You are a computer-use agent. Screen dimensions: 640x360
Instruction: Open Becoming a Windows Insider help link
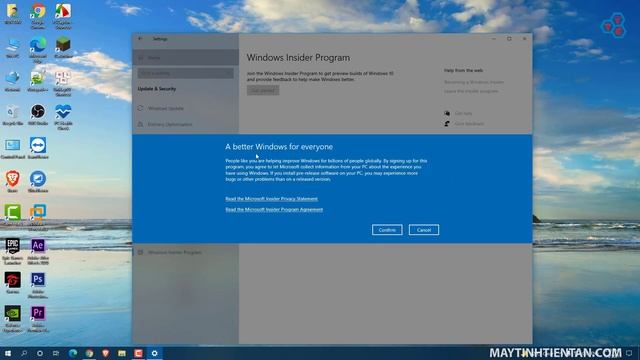pyautogui.click(x=473, y=82)
